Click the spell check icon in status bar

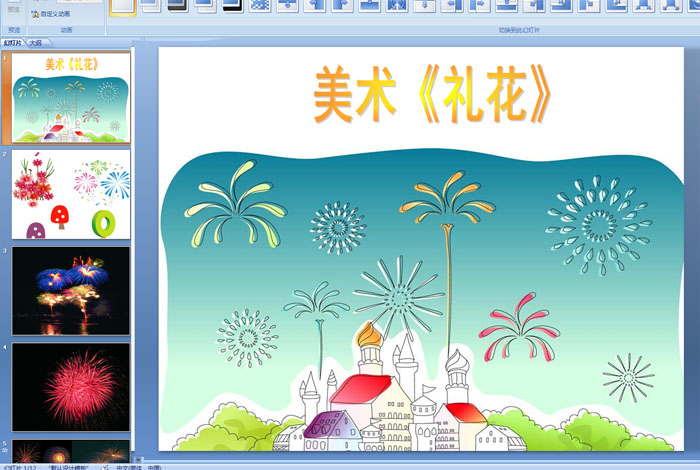pos(105,467)
